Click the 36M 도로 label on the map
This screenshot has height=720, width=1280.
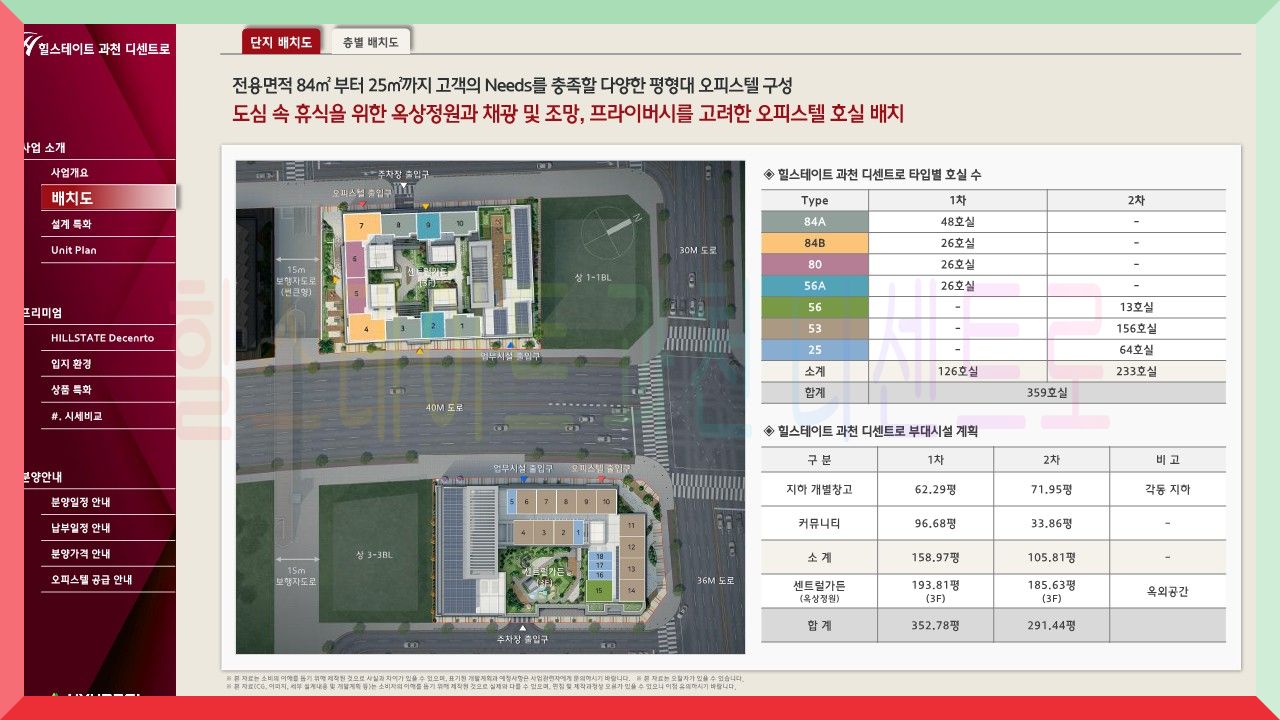[714, 580]
